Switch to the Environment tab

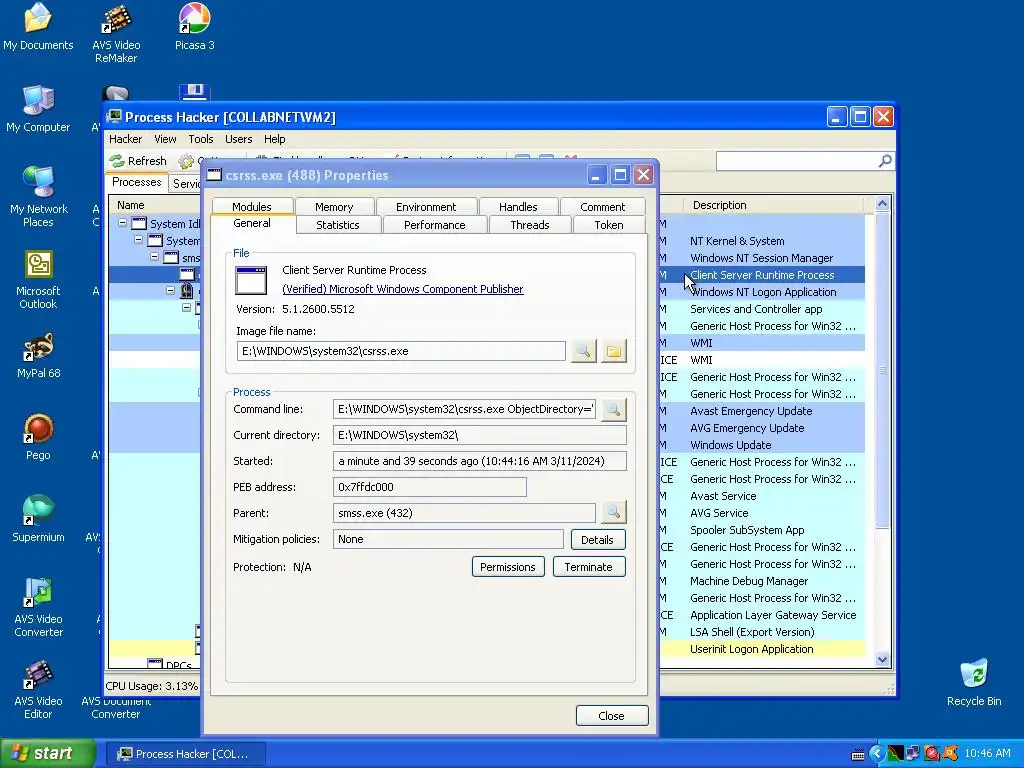click(x=426, y=206)
